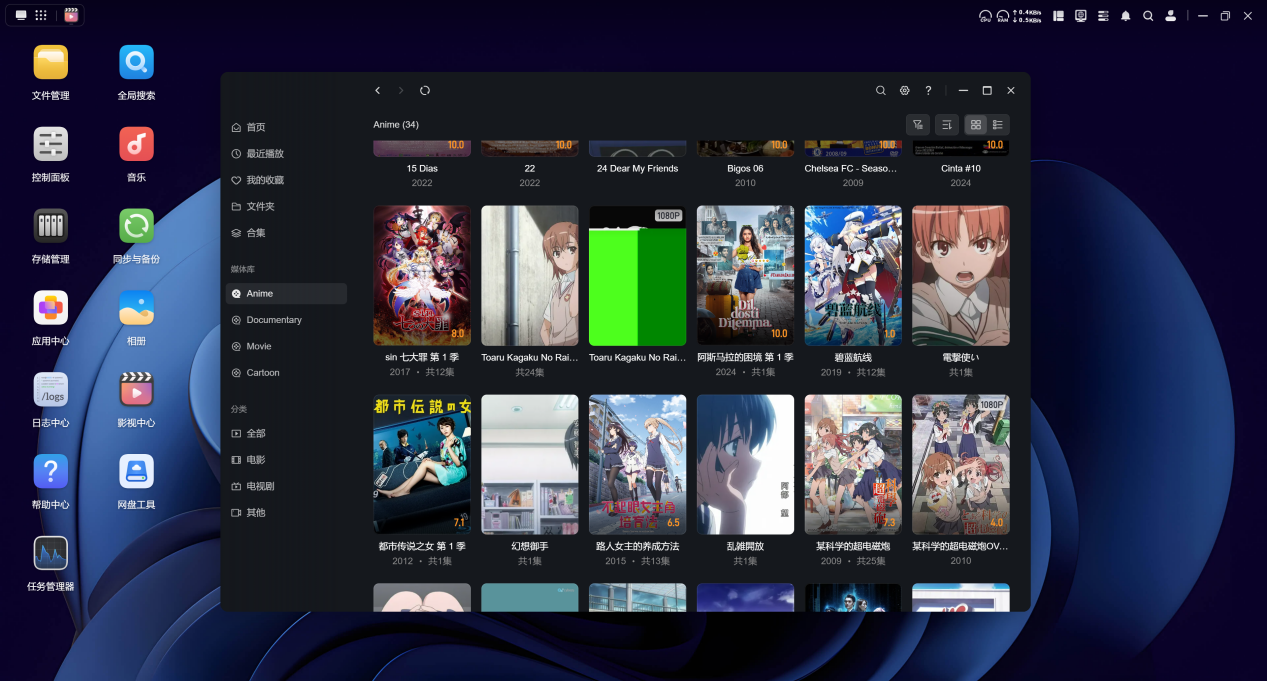
Task: Open 合集 collections
Action: pos(286,233)
